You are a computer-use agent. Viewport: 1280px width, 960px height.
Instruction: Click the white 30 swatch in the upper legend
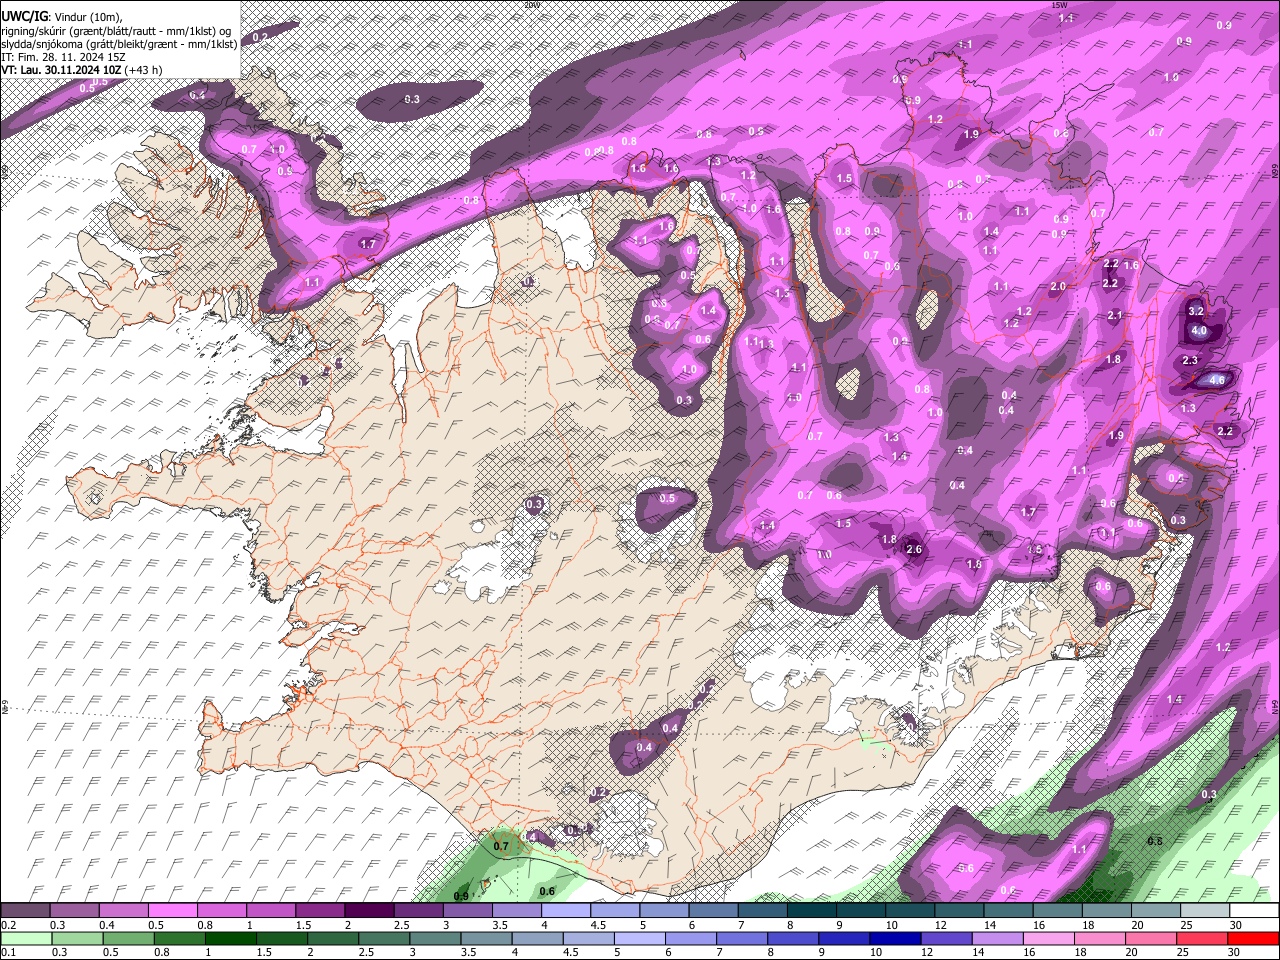(x=1253, y=911)
